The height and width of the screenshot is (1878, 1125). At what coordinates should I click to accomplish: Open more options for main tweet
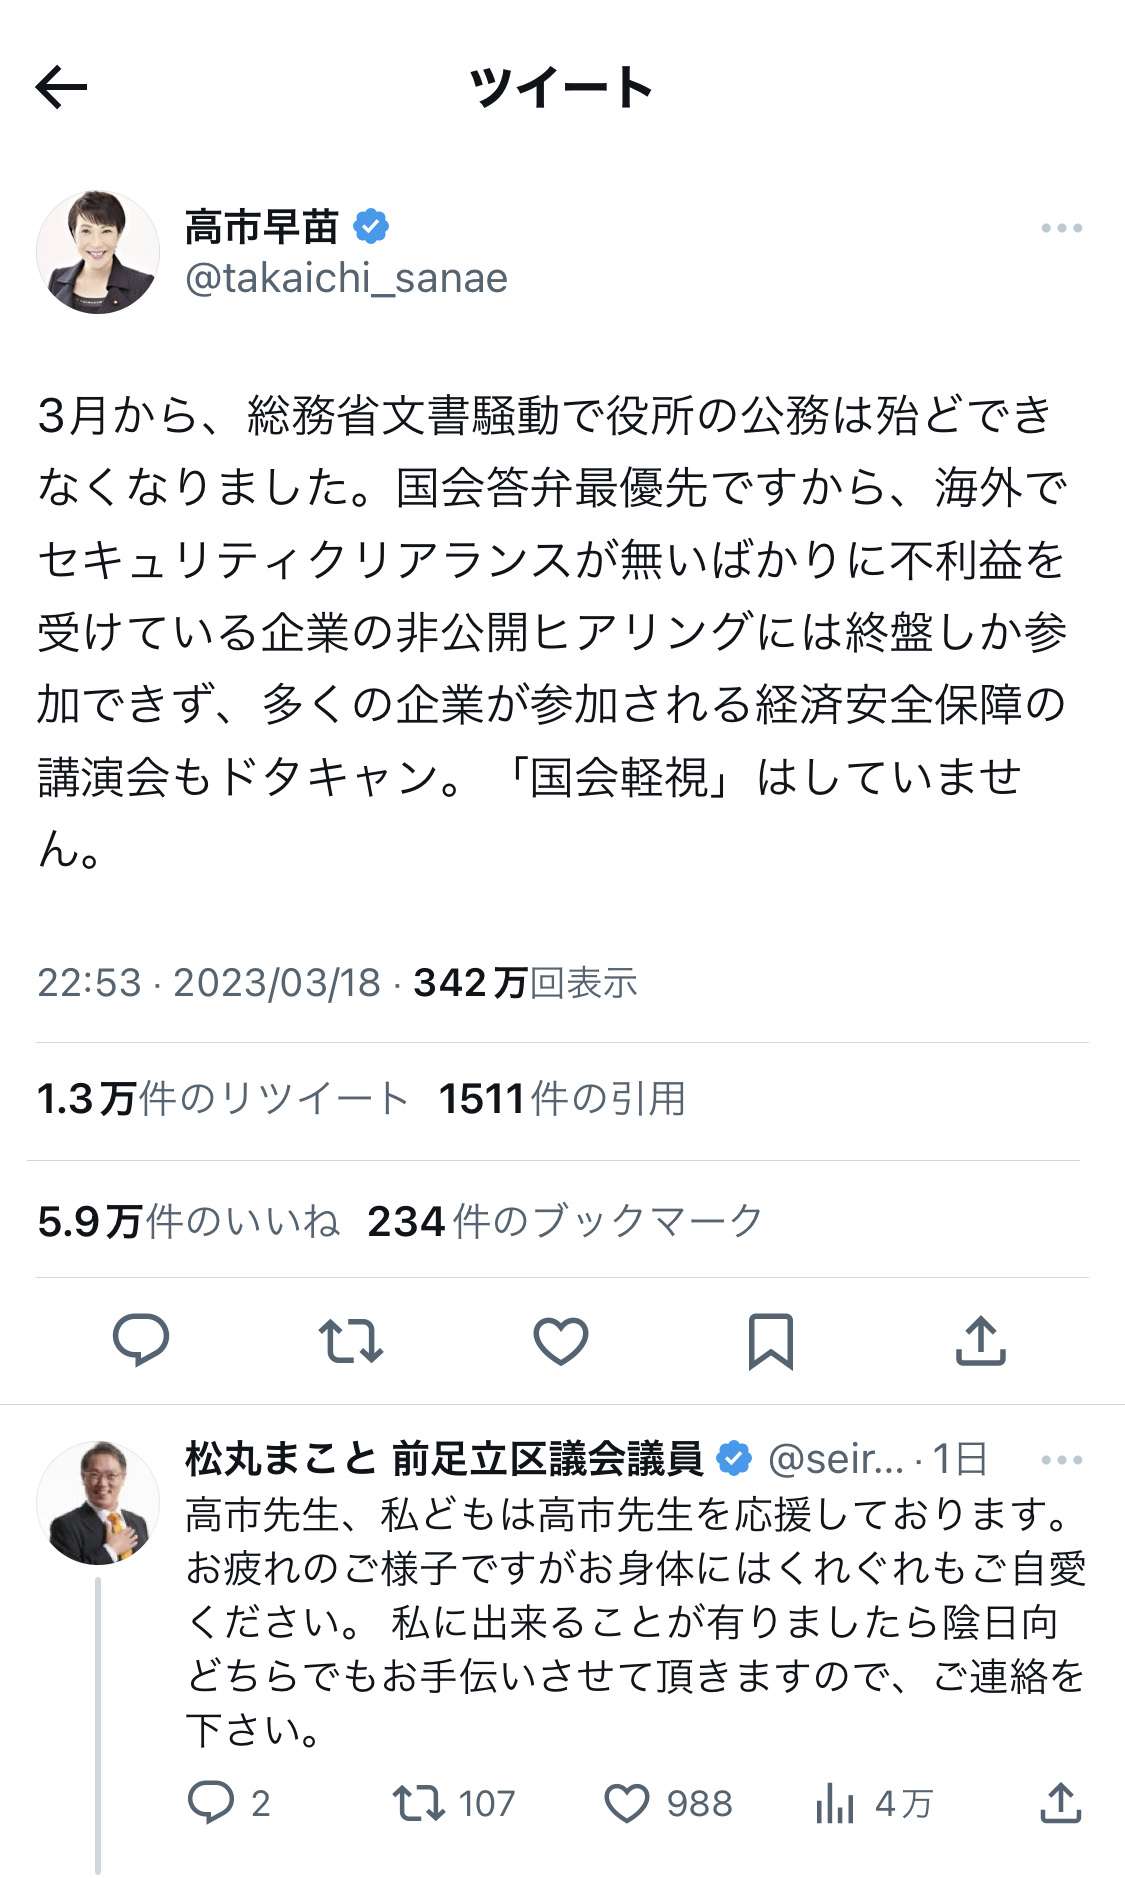click(1061, 229)
